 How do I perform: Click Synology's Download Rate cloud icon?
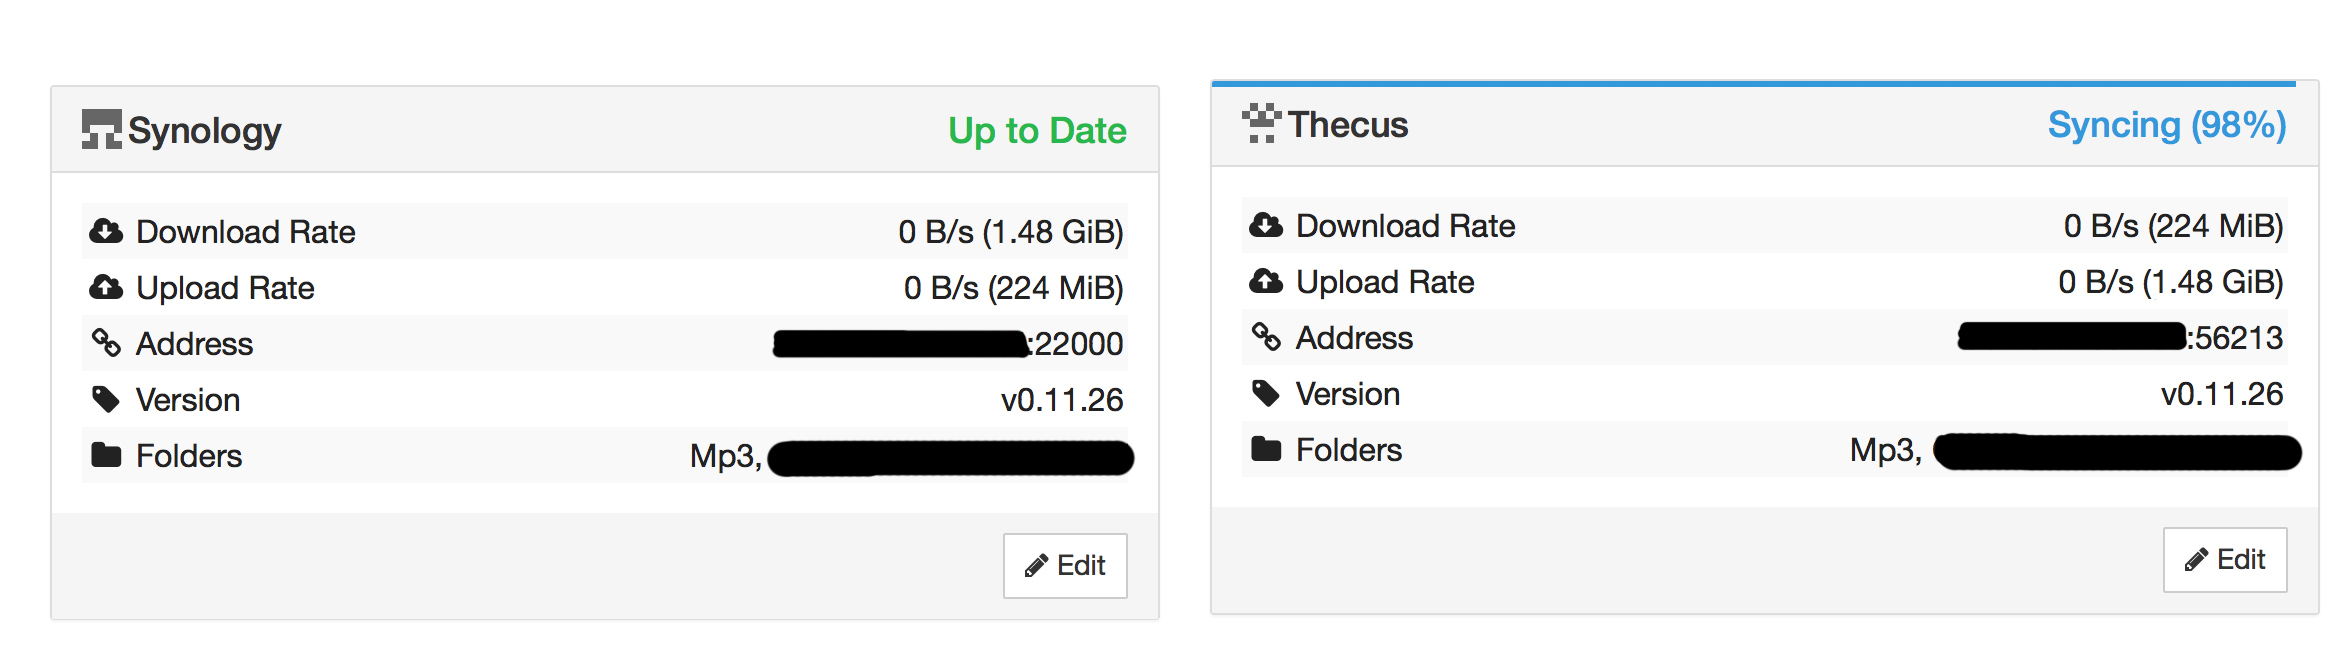(x=106, y=232)
